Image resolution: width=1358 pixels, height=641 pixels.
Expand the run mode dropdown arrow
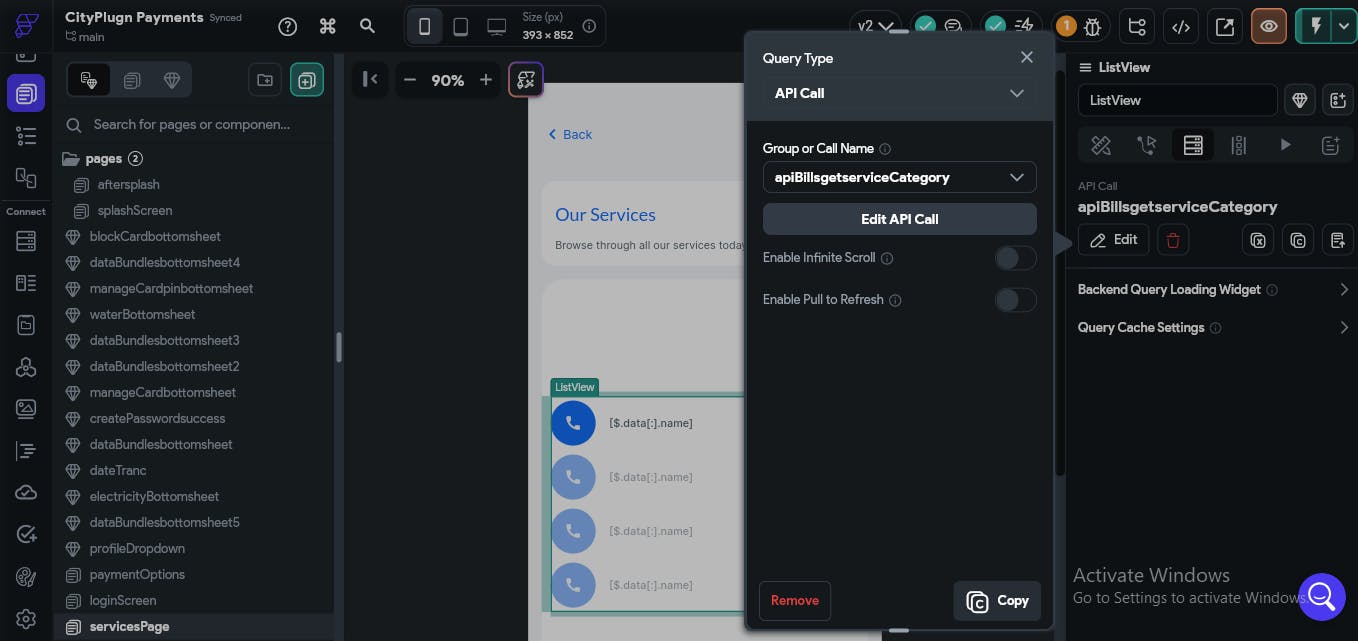click(x=1342, y=27)
